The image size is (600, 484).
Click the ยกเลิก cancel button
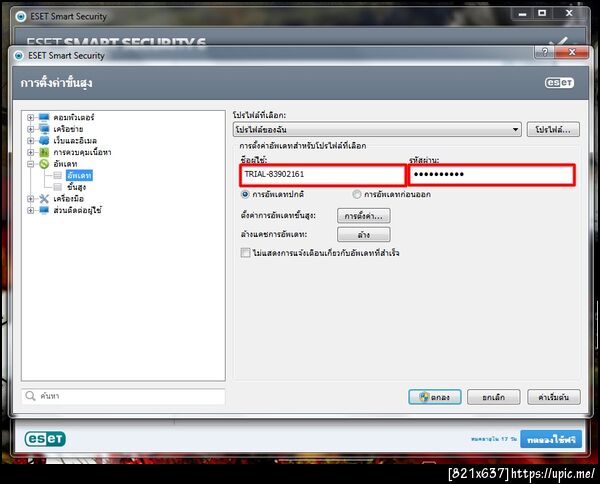pyautogui.click(x=494, y=397)
